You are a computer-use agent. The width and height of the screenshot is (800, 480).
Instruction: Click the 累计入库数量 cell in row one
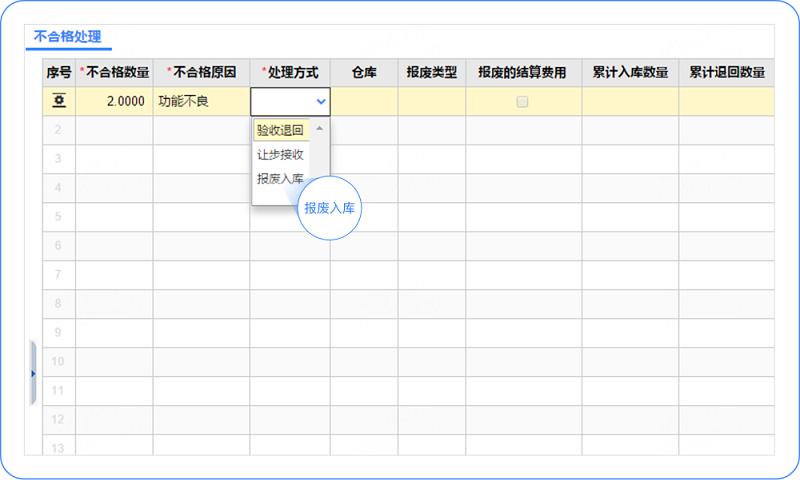coord(630,102)
